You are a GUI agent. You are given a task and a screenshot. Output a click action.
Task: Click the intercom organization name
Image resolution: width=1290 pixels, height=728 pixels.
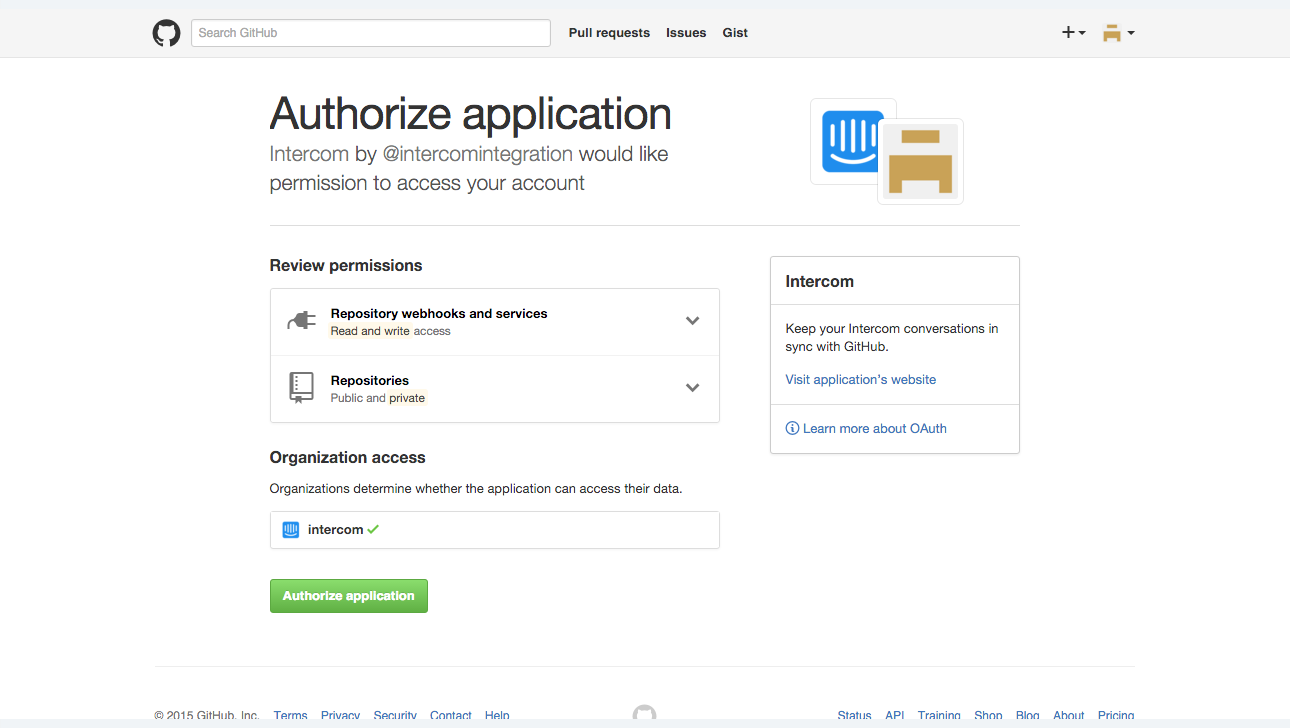[335, 530]
